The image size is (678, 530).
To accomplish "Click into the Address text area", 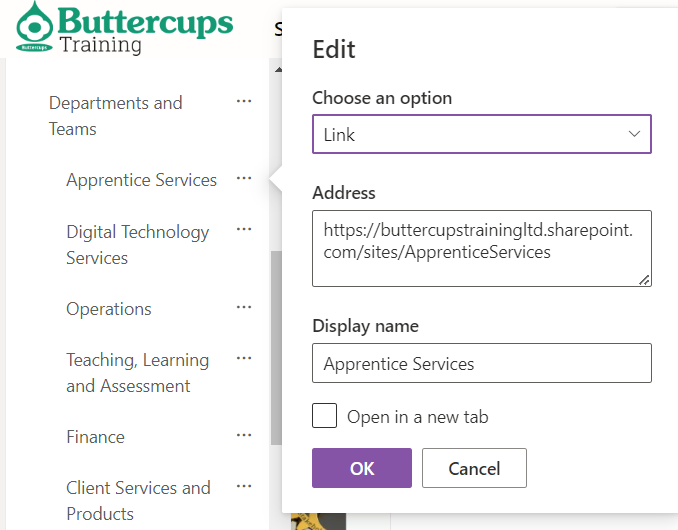I will 481,248.
